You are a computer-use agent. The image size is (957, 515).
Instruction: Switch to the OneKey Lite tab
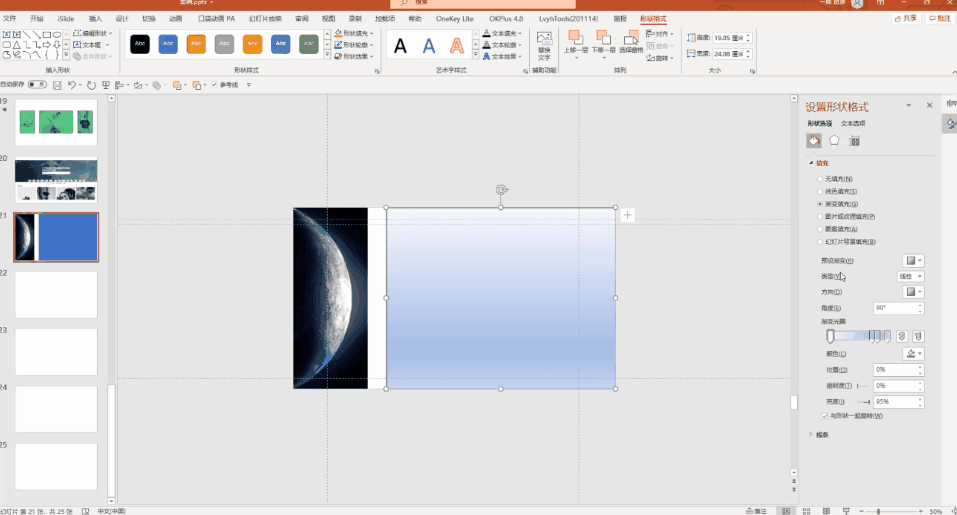point(455,18)
